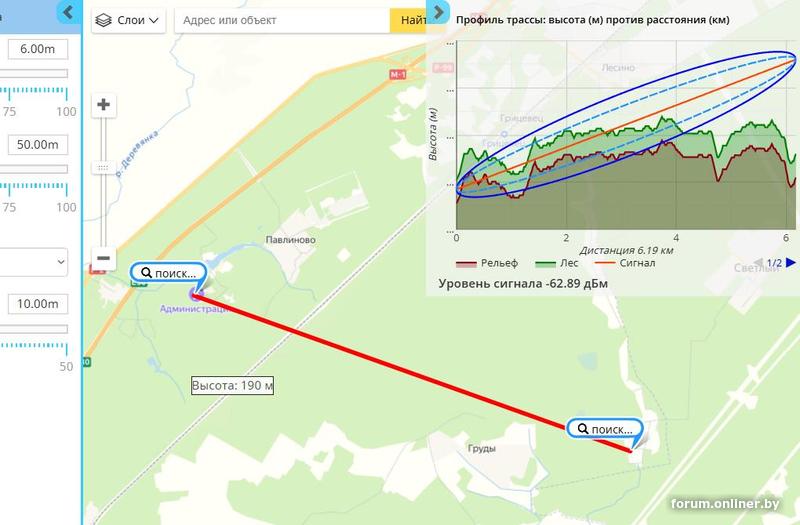
Task: Zoom out with the minus button
Action: pos(104,258)
